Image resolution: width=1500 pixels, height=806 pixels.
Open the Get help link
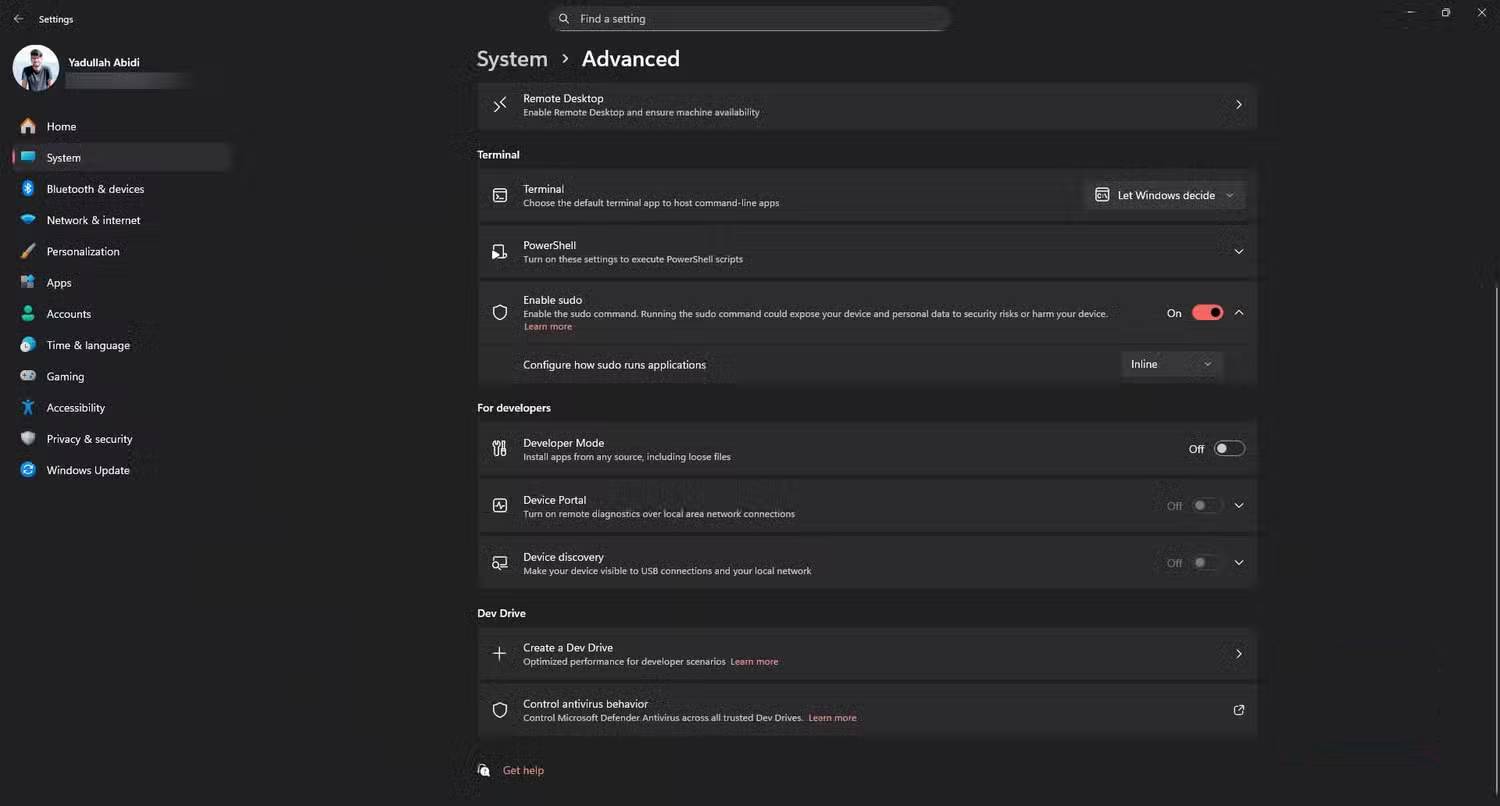pos(523,770)
